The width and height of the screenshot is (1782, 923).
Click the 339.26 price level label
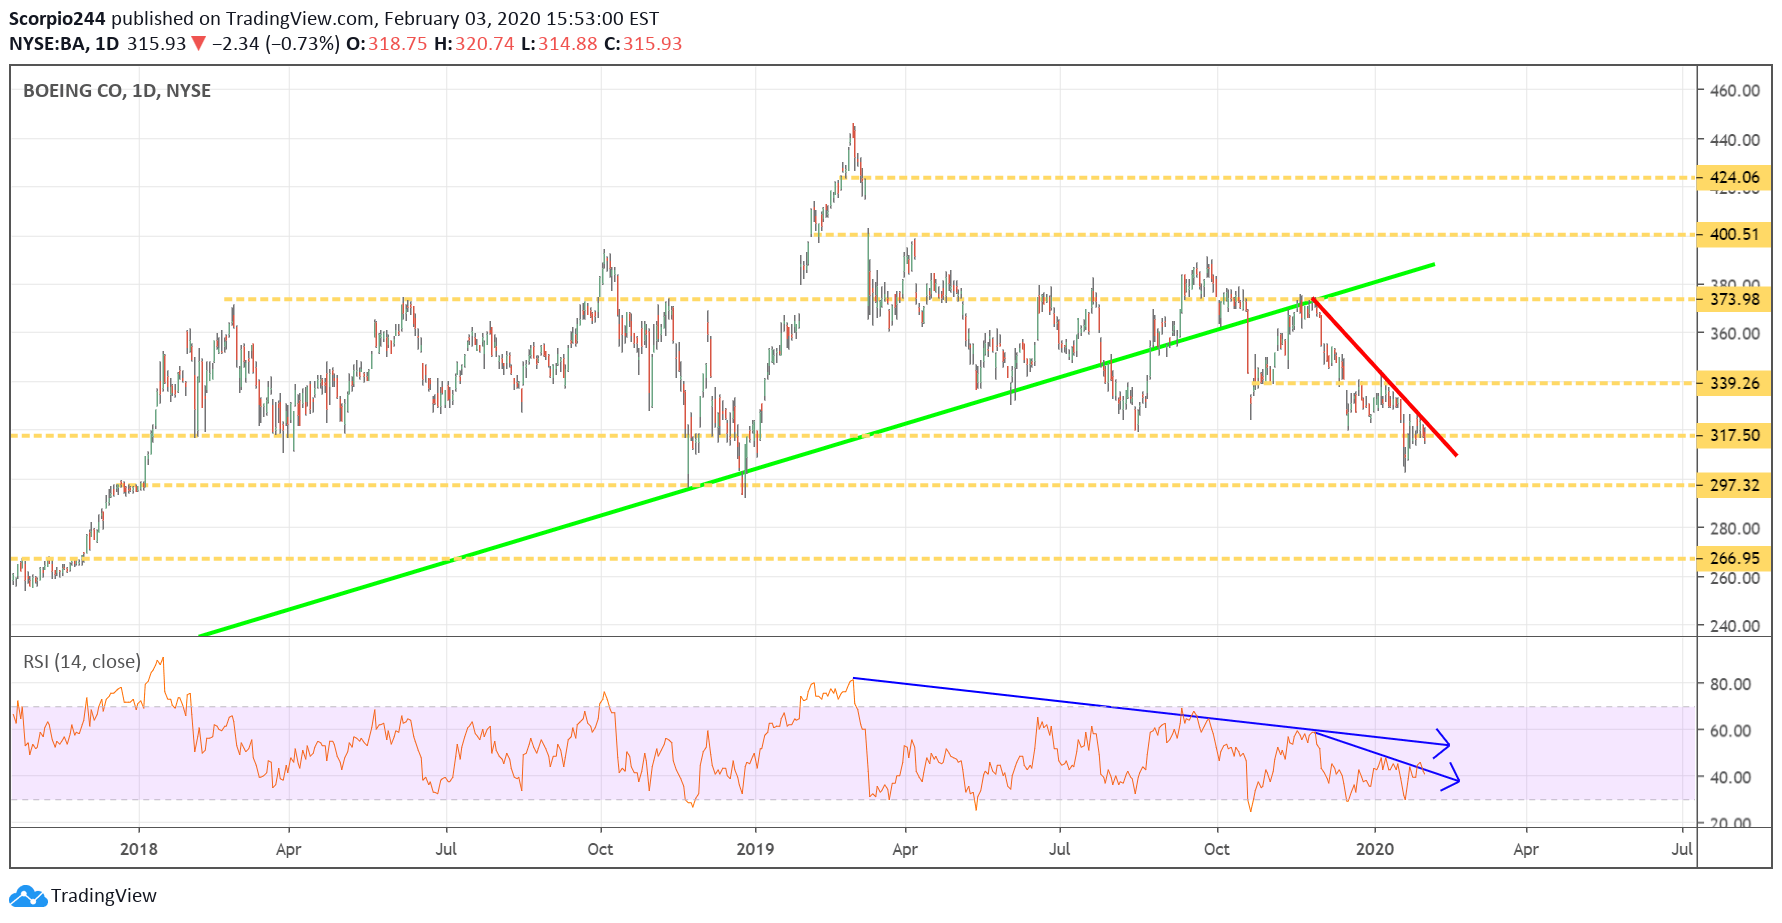coord(1734,383)
